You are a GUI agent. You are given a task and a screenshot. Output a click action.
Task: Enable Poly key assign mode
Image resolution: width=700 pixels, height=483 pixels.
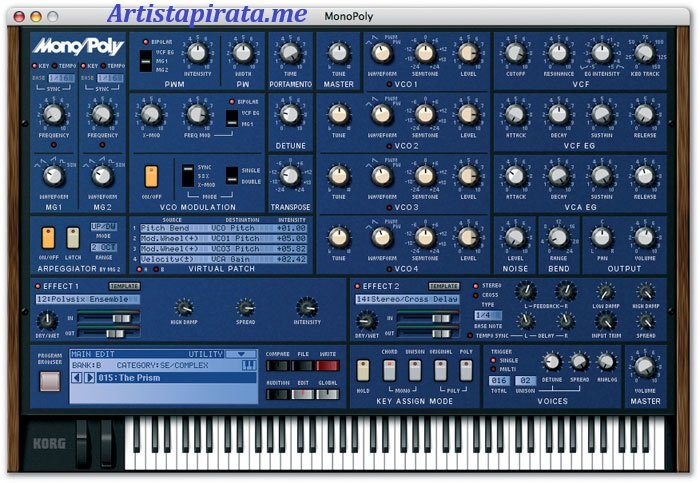click(466, 371)
